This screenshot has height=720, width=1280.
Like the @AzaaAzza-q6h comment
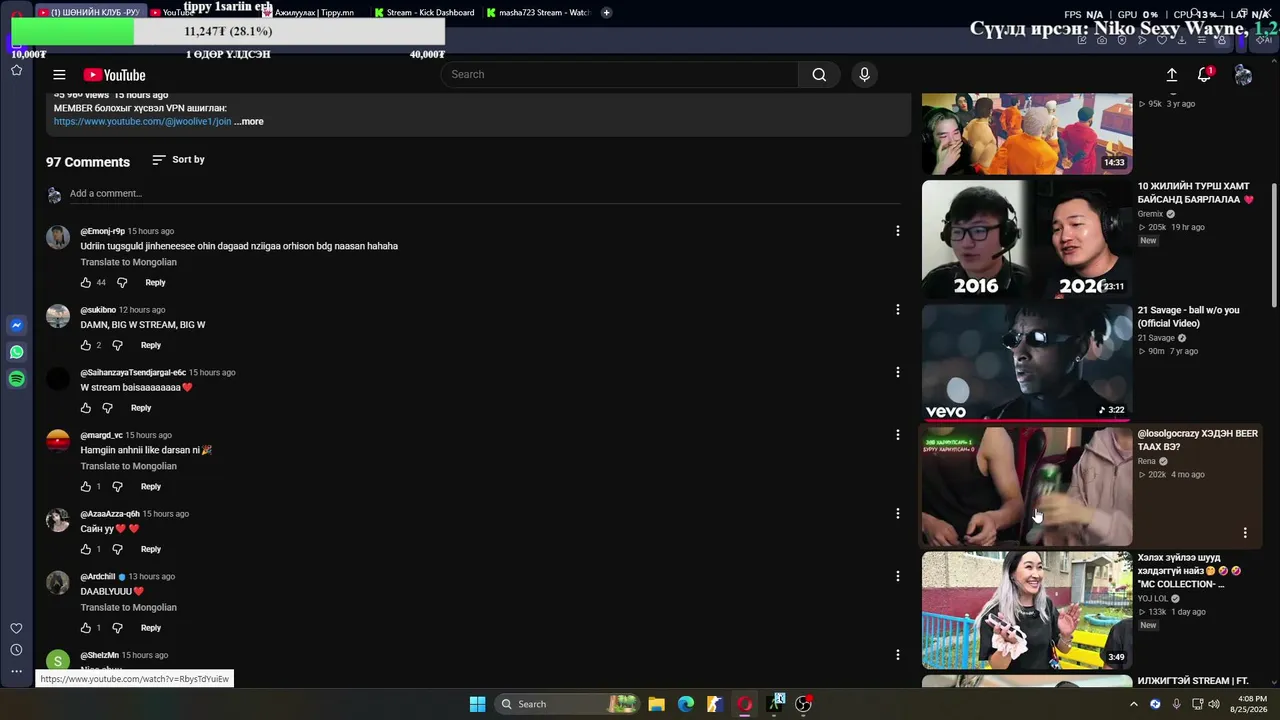coord(86,549)
